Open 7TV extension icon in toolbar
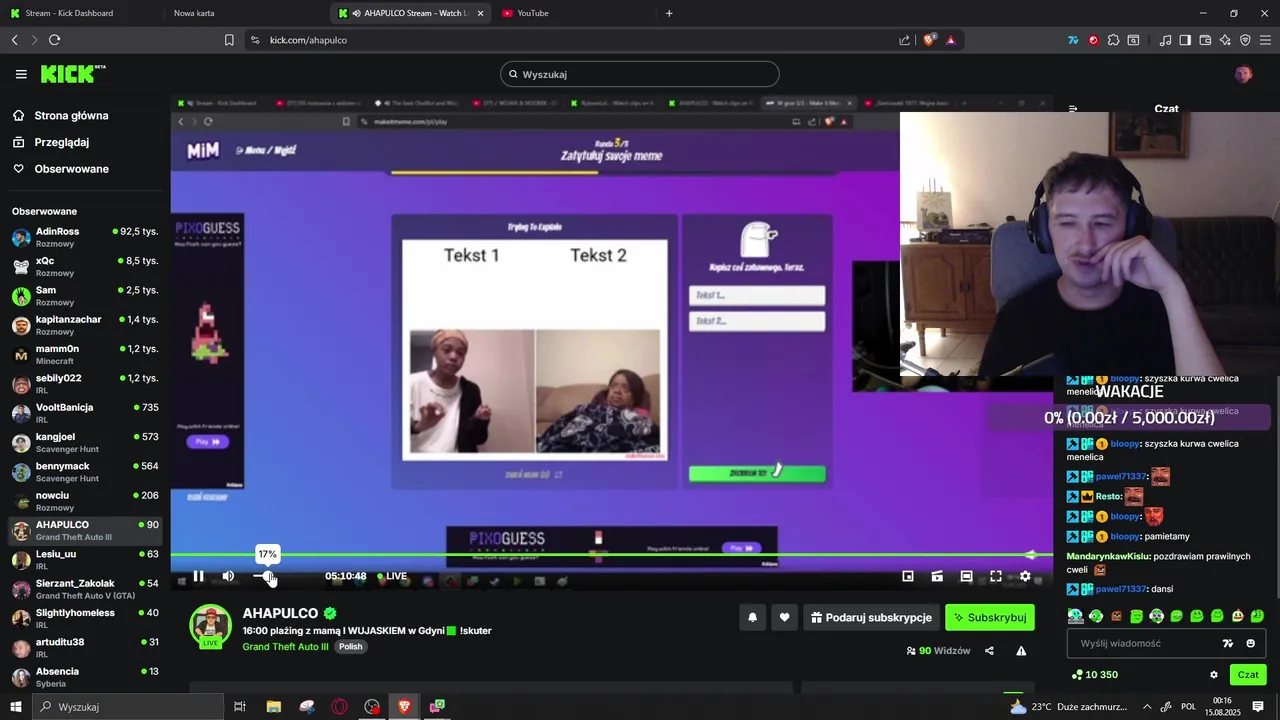The width and height of the screenshot is (1280, 720). pos(1073,40)
